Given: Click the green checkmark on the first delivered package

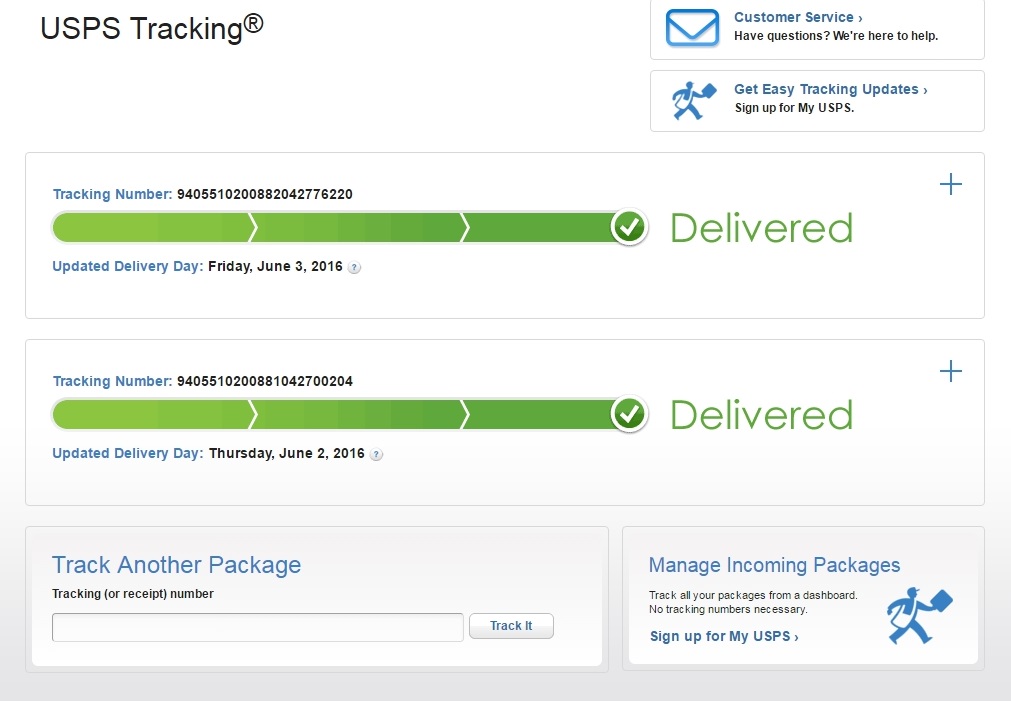Looking at the screenshot, I should click(629, 228).
